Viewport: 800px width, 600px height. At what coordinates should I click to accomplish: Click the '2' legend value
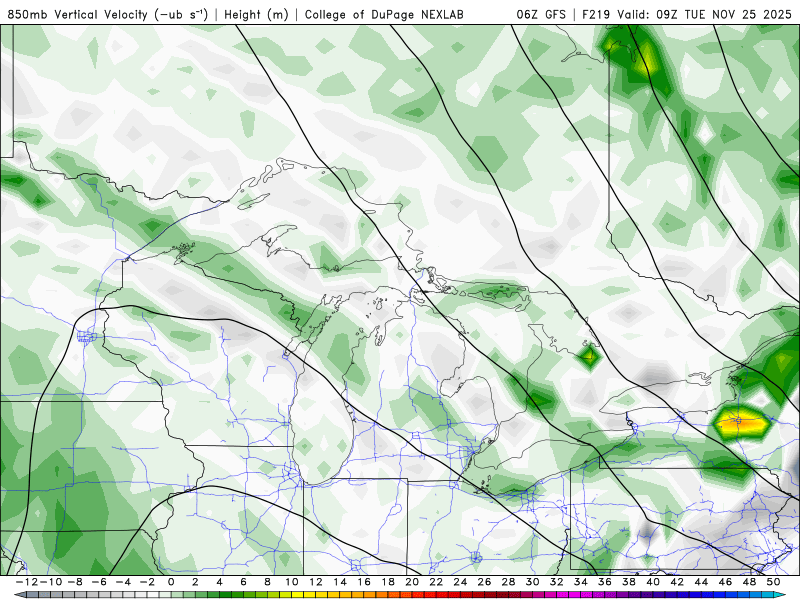point(195,582)
